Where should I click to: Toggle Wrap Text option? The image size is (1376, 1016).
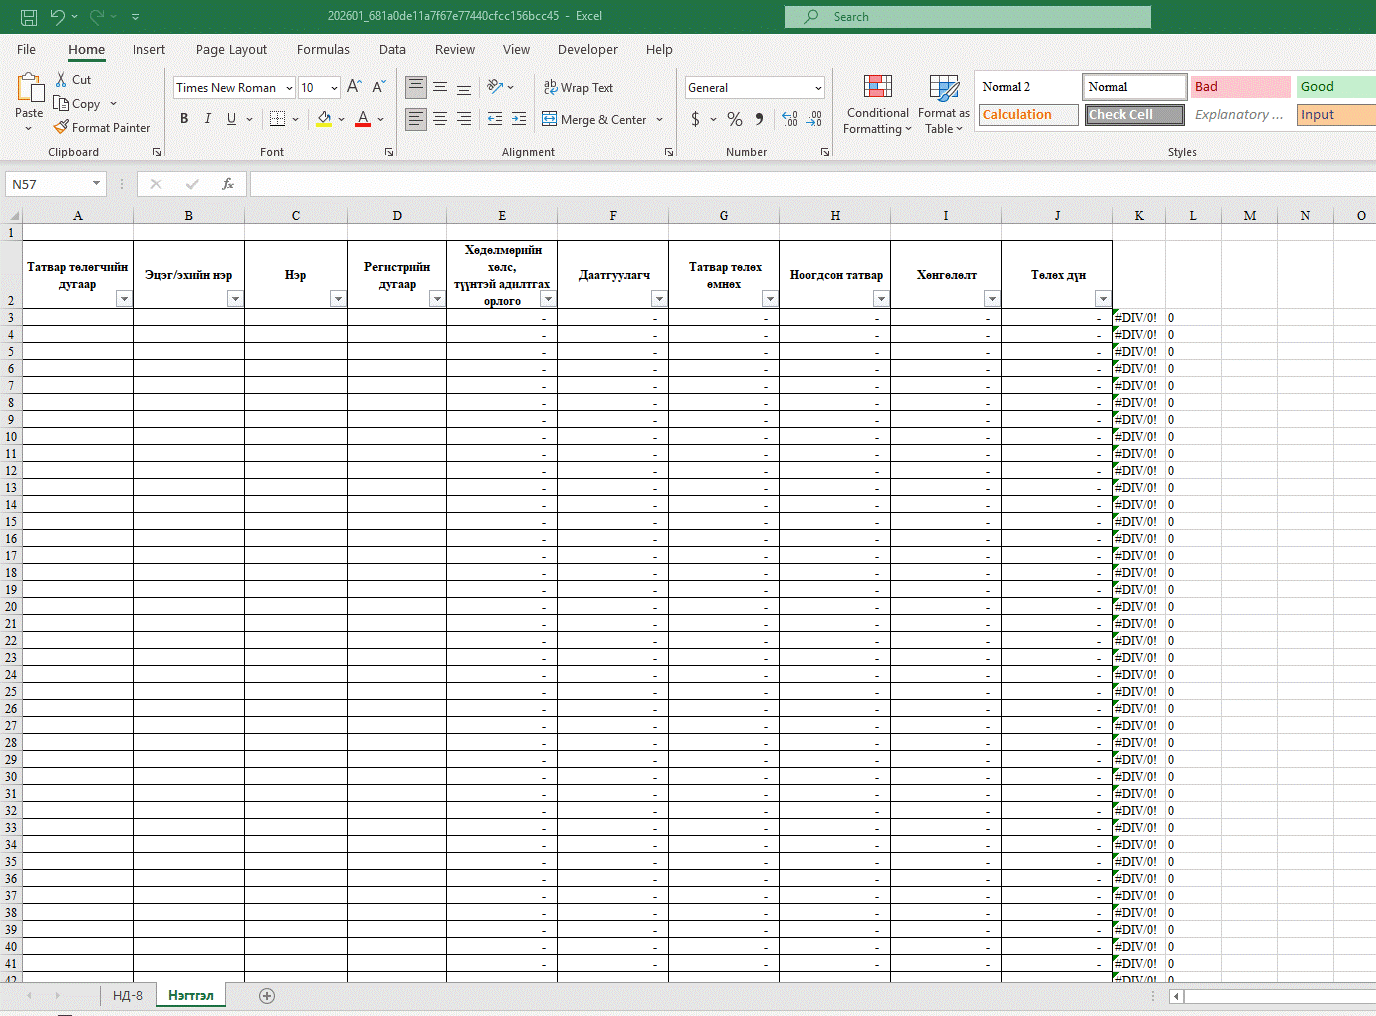point(578,88)
